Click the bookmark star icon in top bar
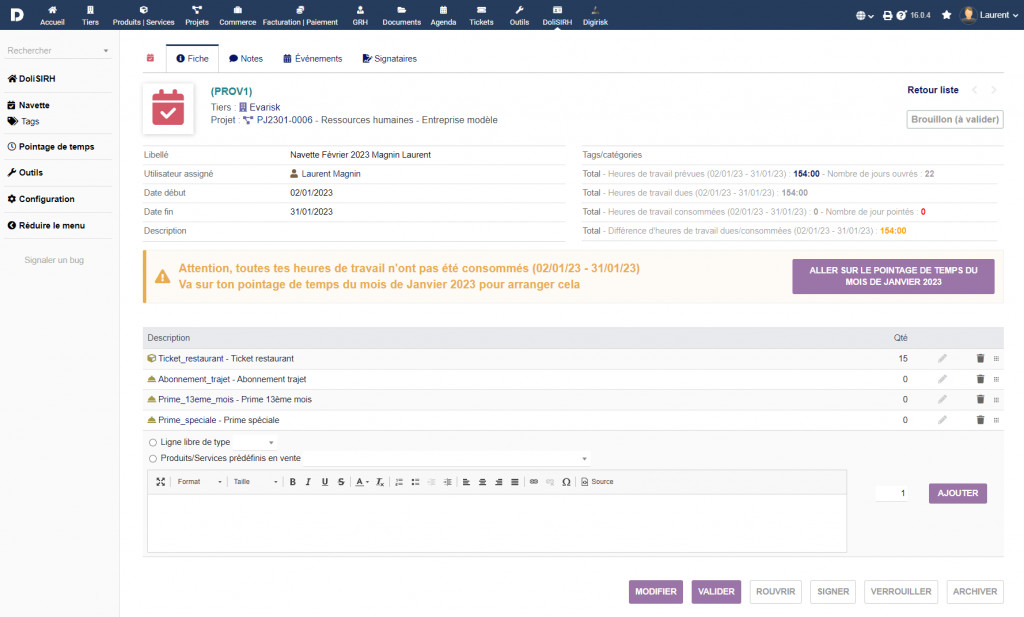Image resolution: width=1024 pixels, height=617 pixels. coord(947,15)
